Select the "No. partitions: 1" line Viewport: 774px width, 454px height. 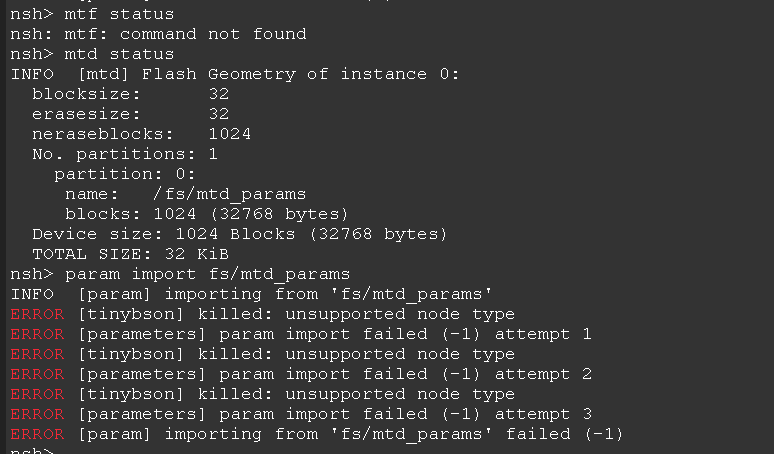pos(125,154)
